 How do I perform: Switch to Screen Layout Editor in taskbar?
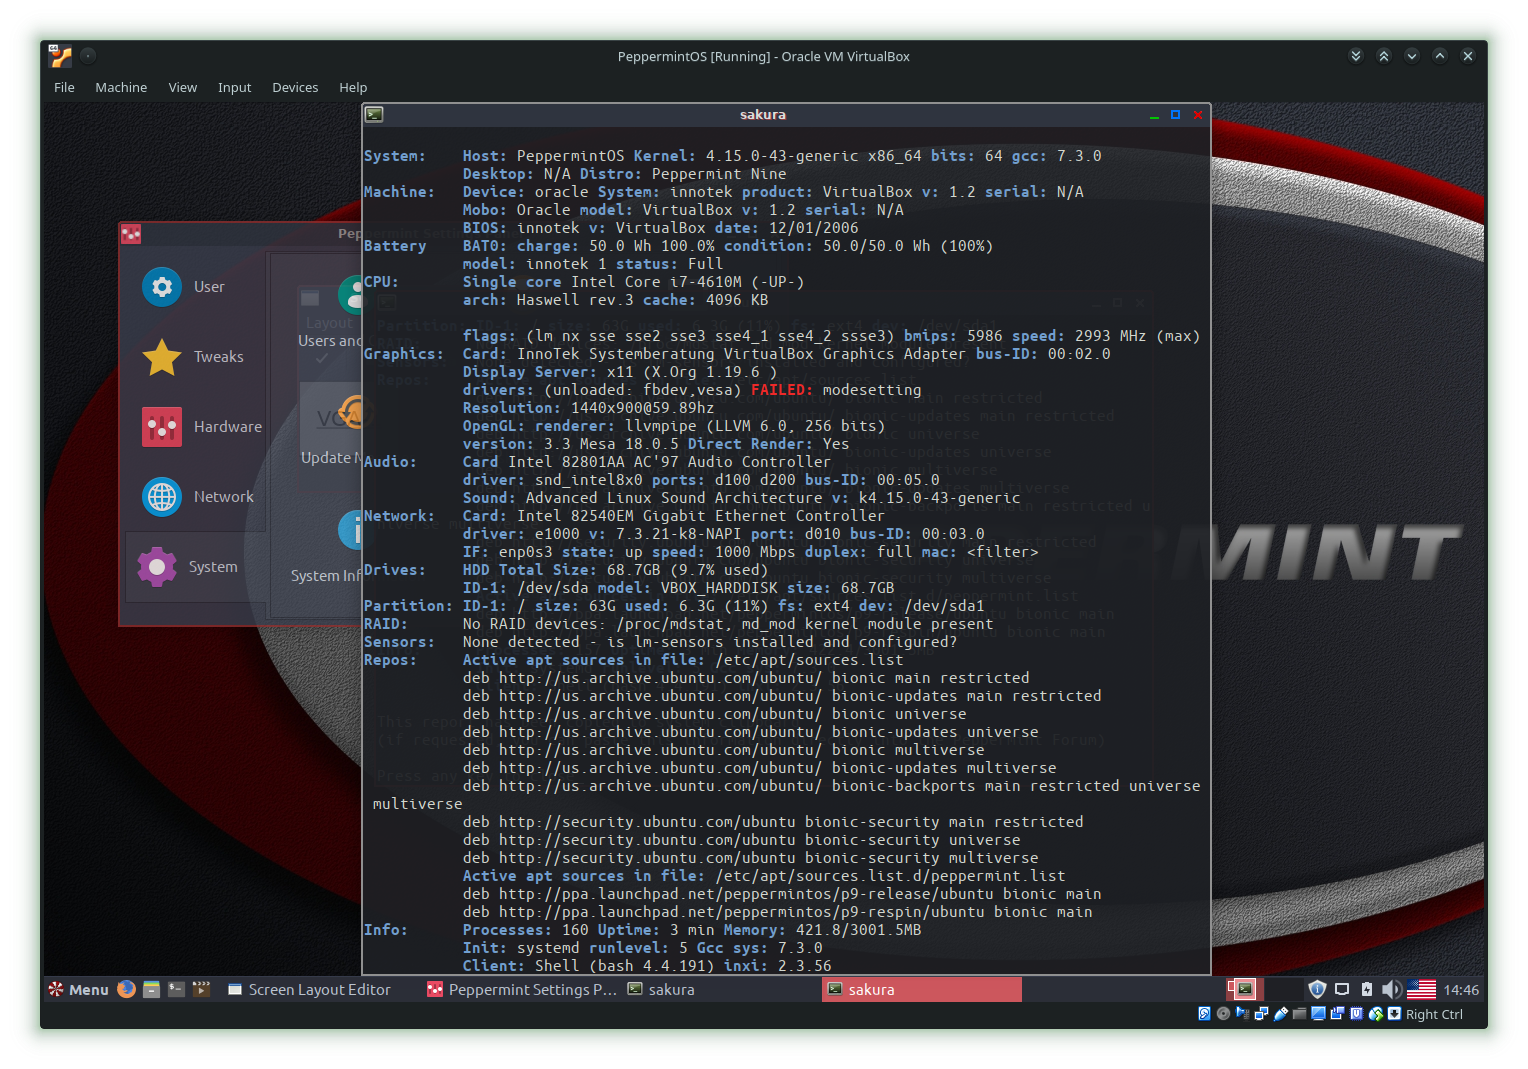[x=309, y=989]
